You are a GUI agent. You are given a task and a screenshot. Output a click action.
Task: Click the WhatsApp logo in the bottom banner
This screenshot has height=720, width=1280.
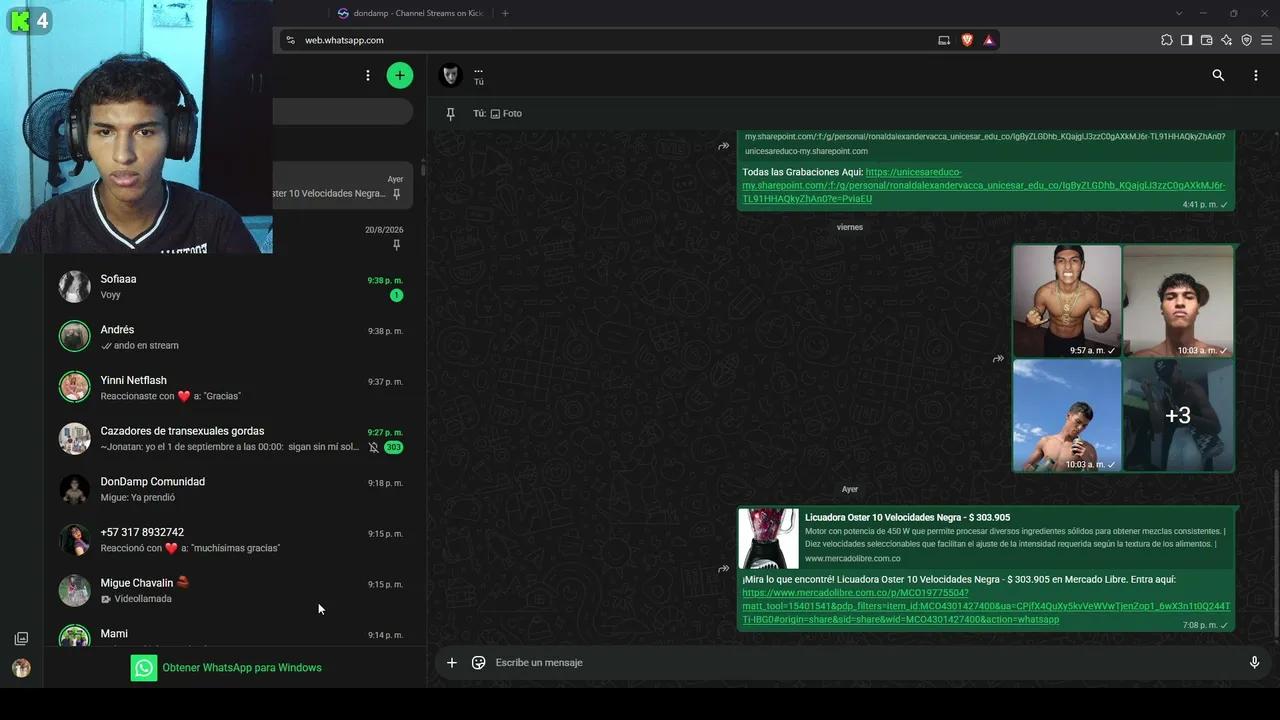pyautogui.click(x=144, y=668)
